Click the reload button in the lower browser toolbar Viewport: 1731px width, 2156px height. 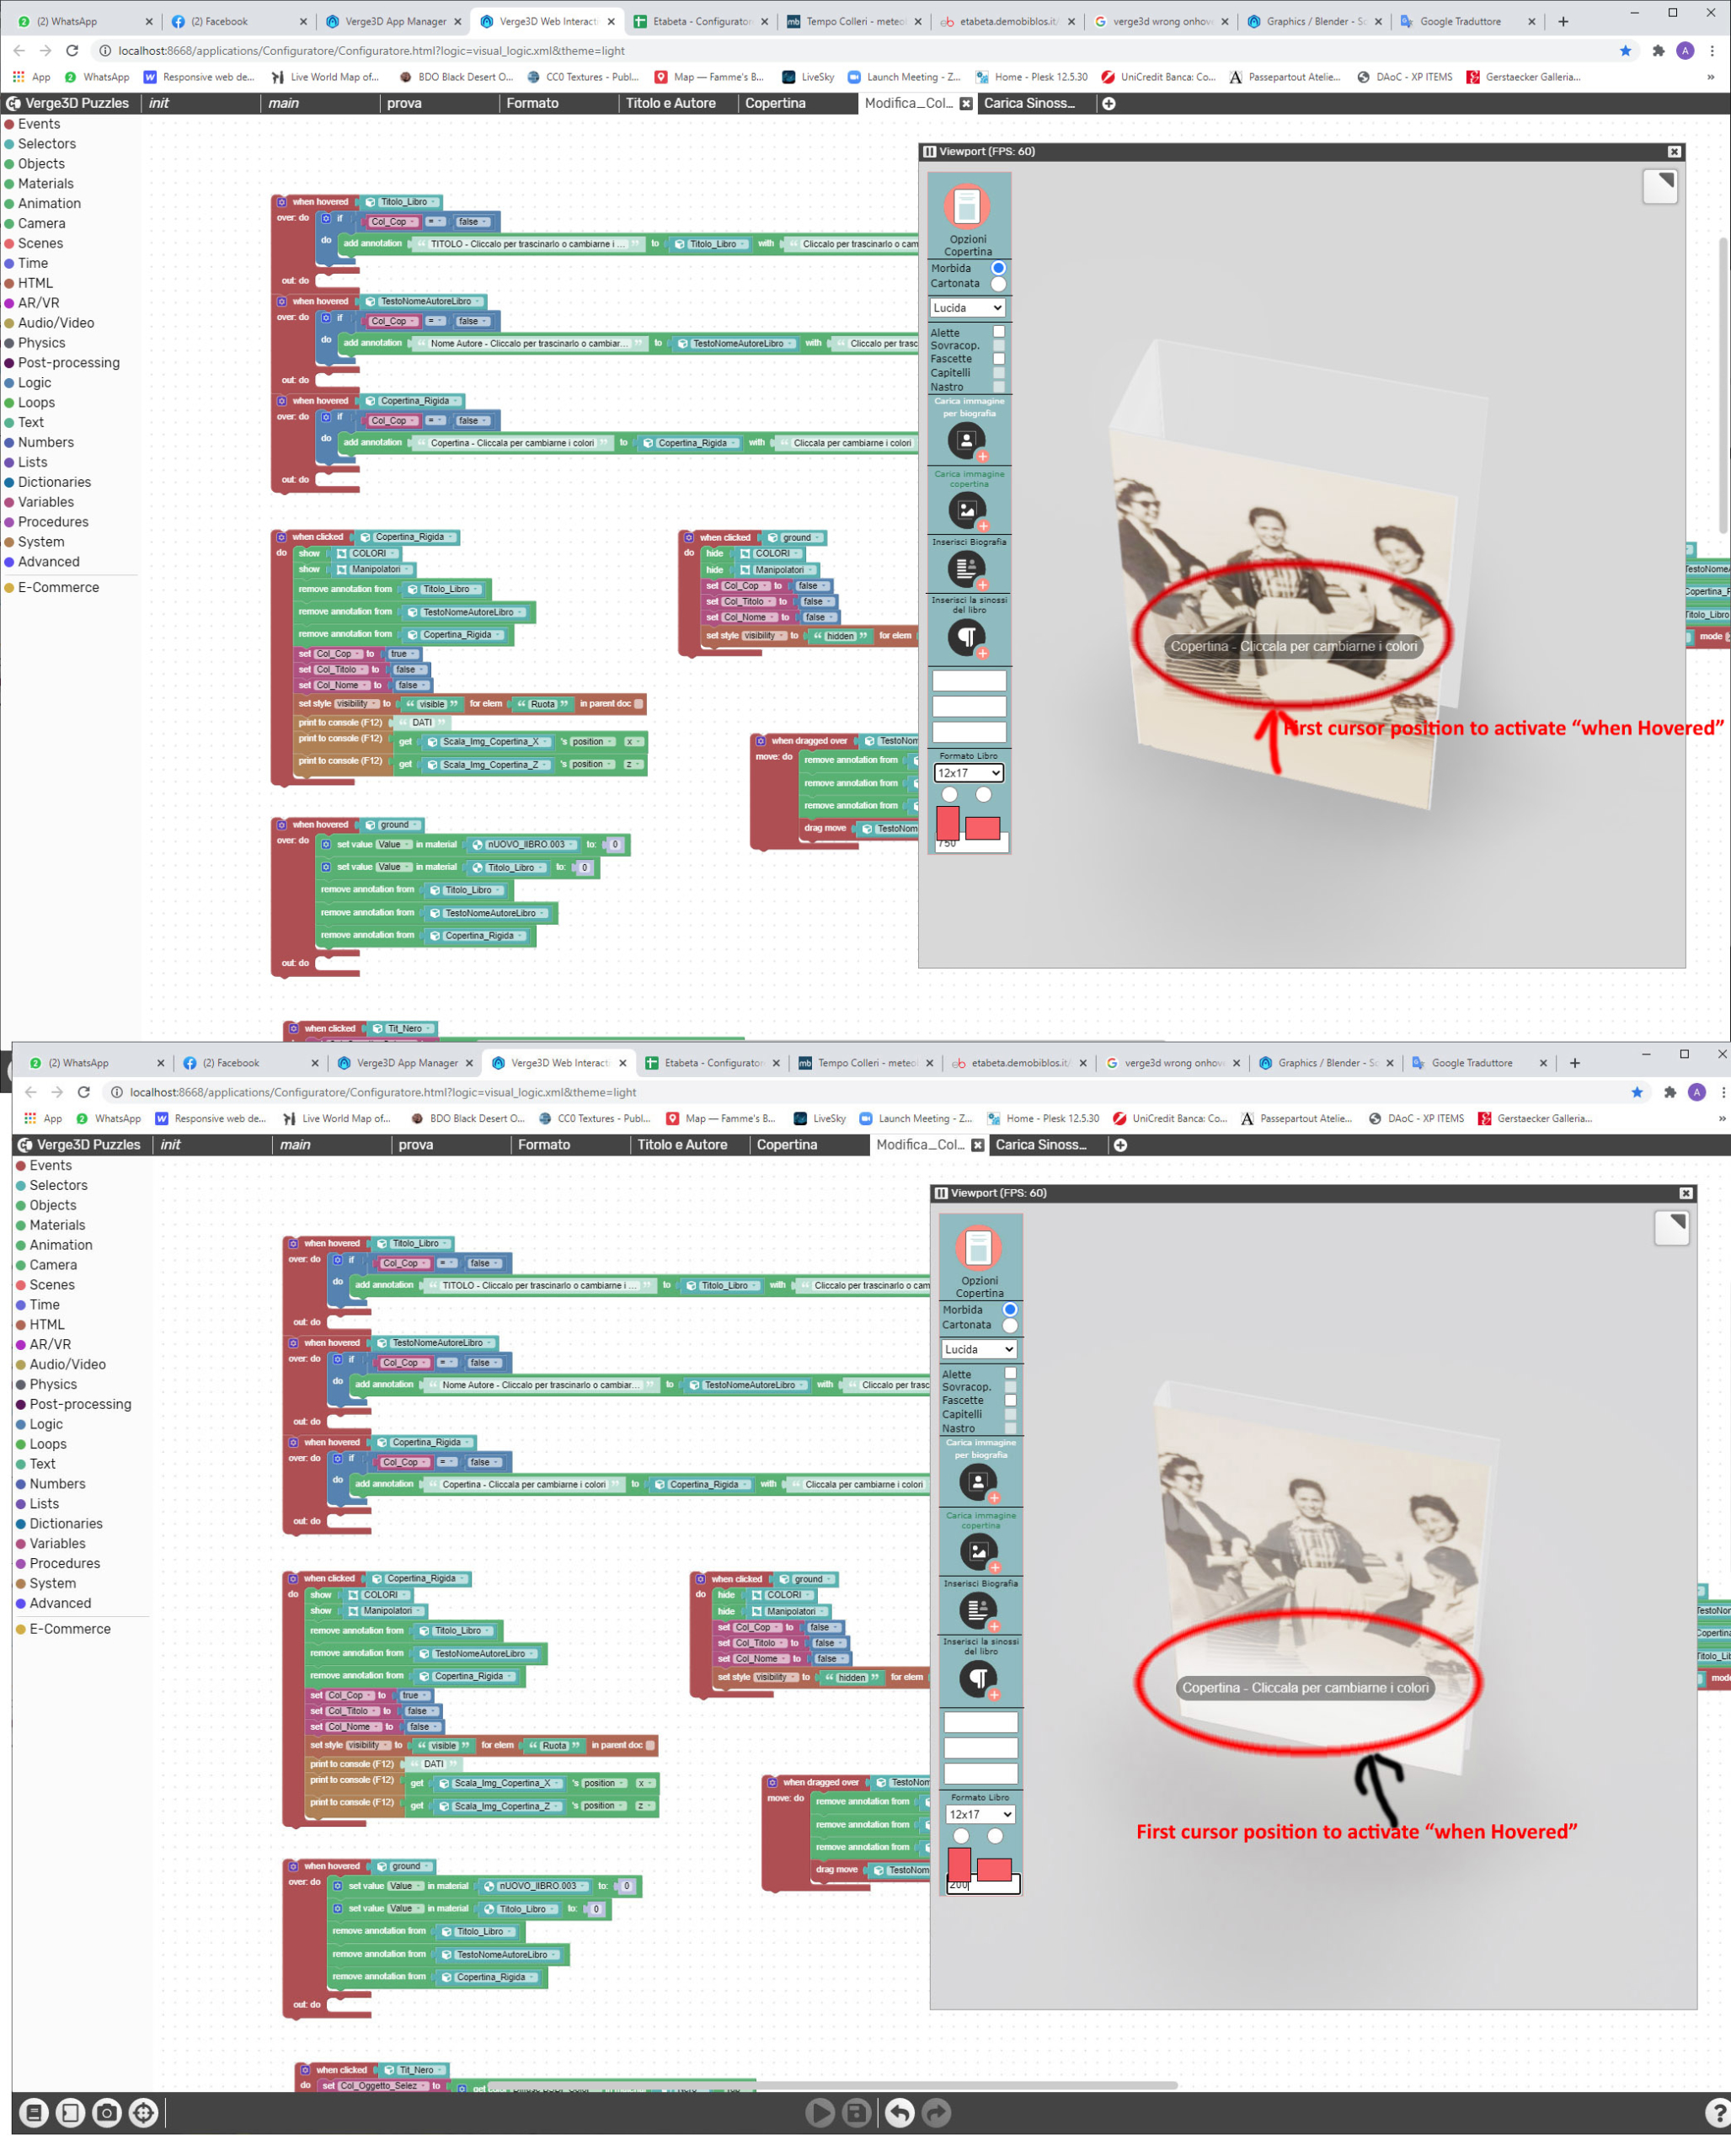[x=84, y=1092]
